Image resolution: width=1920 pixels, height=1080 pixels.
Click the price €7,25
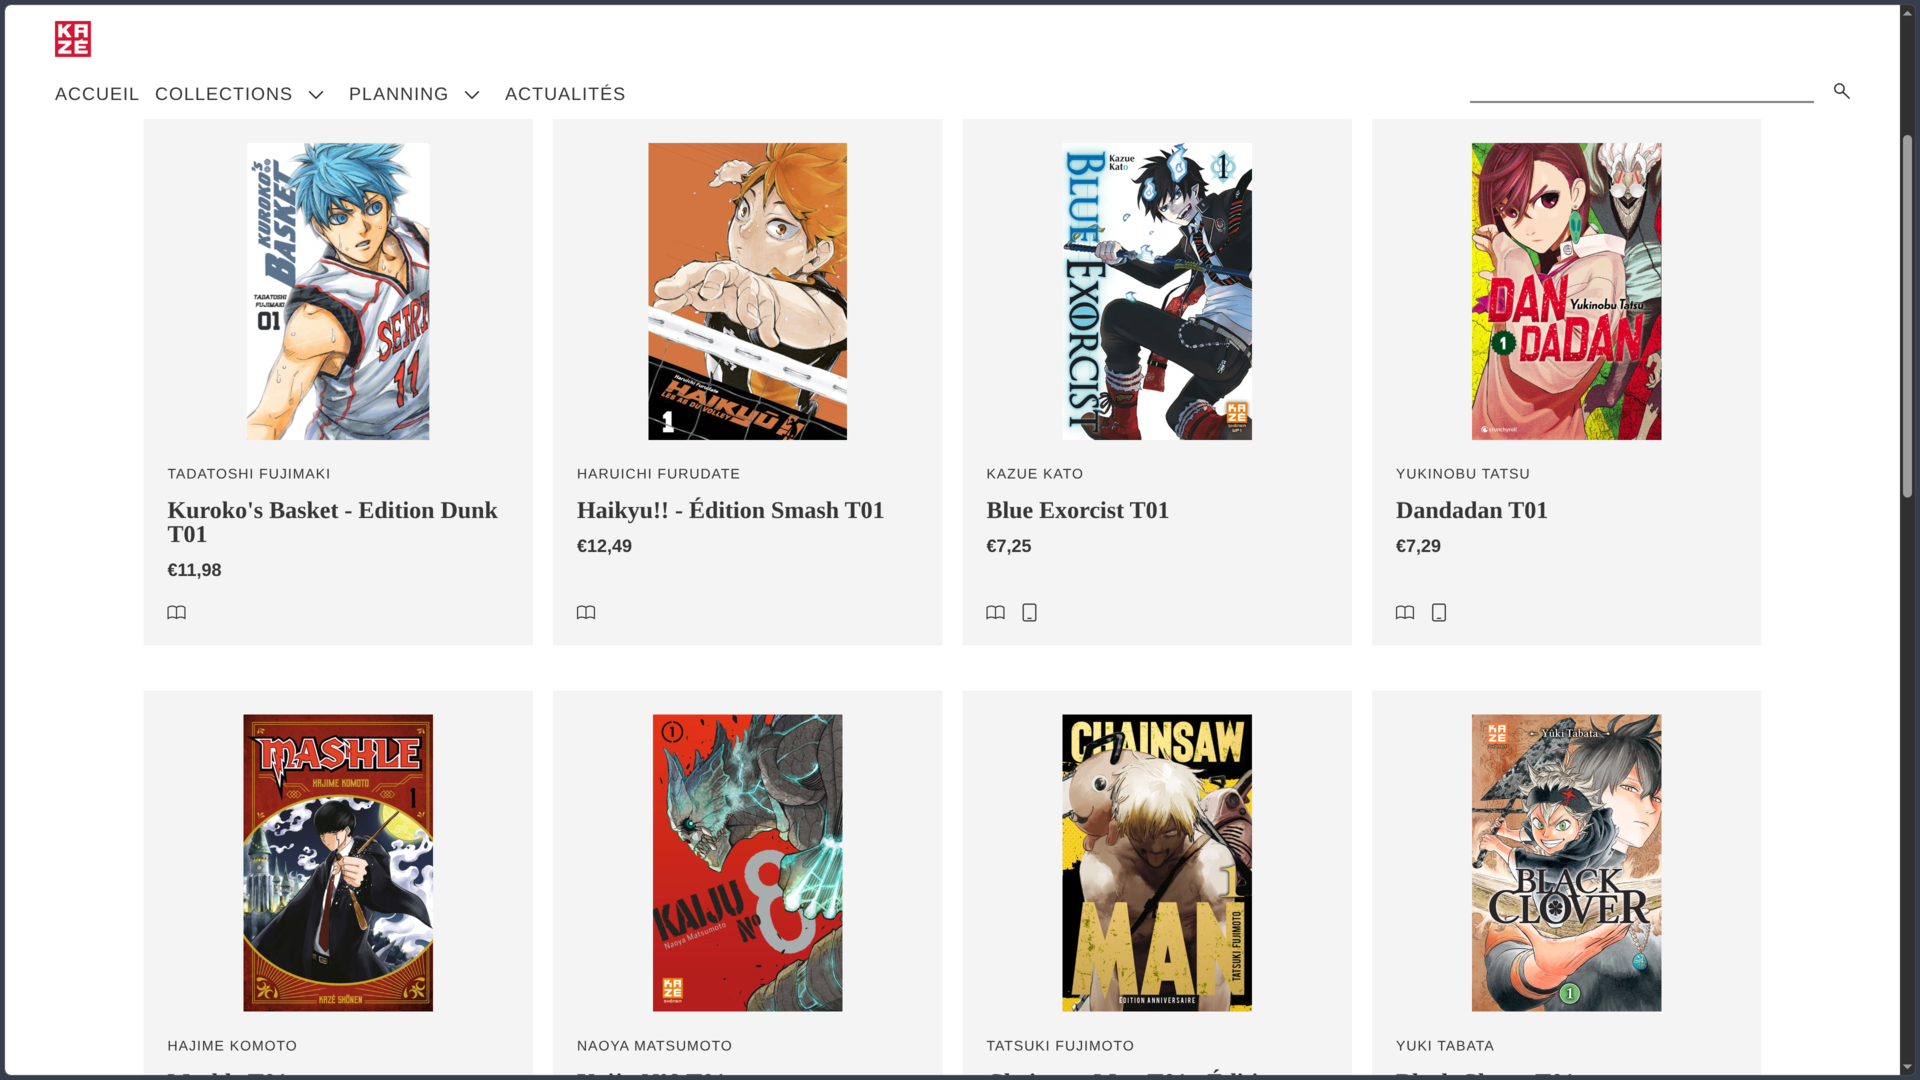(1009, 546)
